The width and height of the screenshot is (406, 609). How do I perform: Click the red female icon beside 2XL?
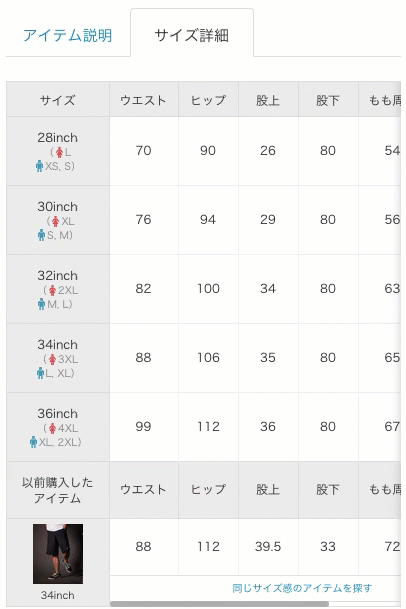coord(52,291)
